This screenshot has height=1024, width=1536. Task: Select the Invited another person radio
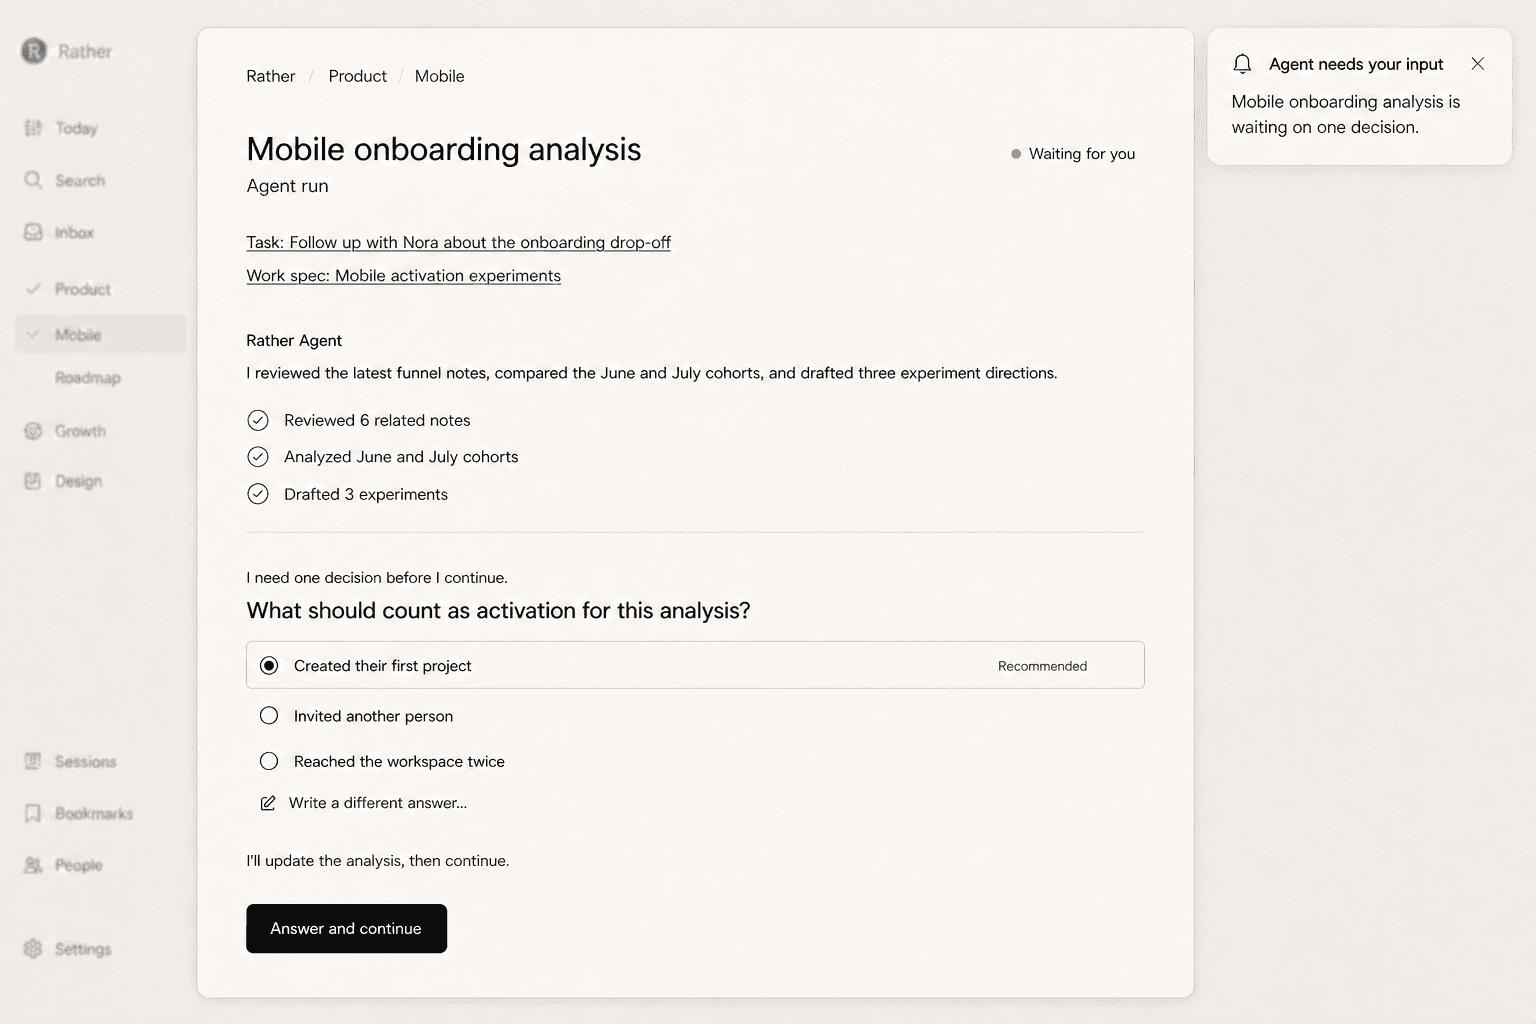point(269,716)
